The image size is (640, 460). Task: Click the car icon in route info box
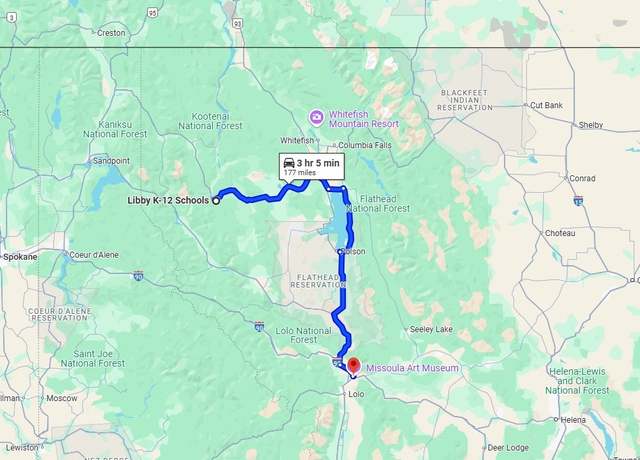[289, 163]
